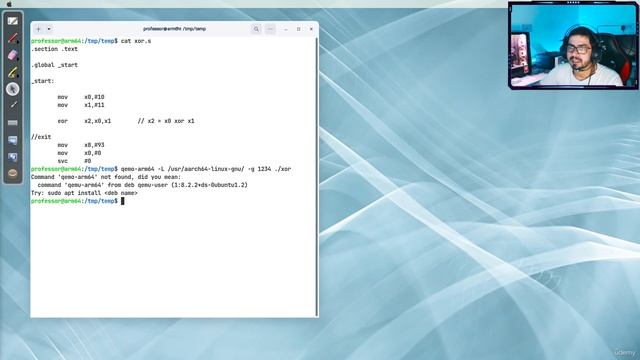Click the 'from deb qemu-user' suggestion line
This screenshot has height=360, width=640.
142,185
